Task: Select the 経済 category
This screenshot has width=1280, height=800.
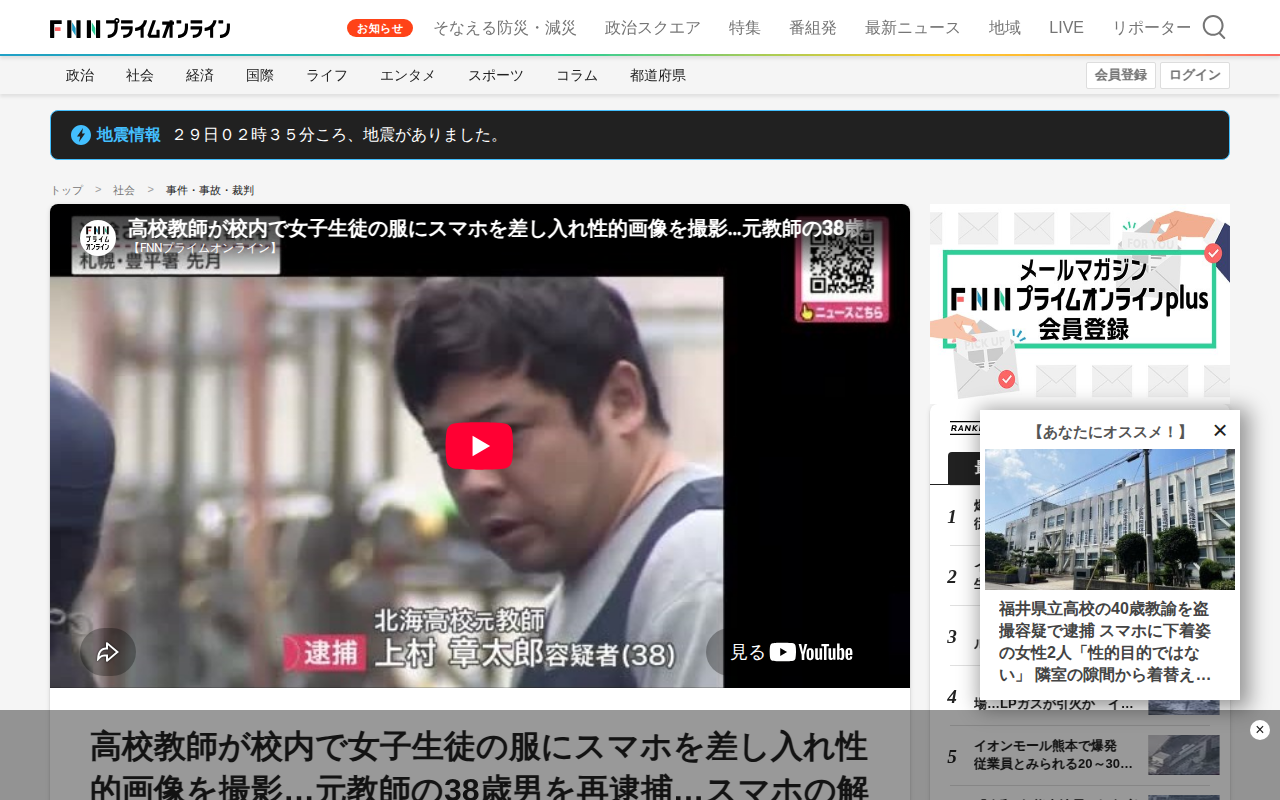Action: [200, 75]
